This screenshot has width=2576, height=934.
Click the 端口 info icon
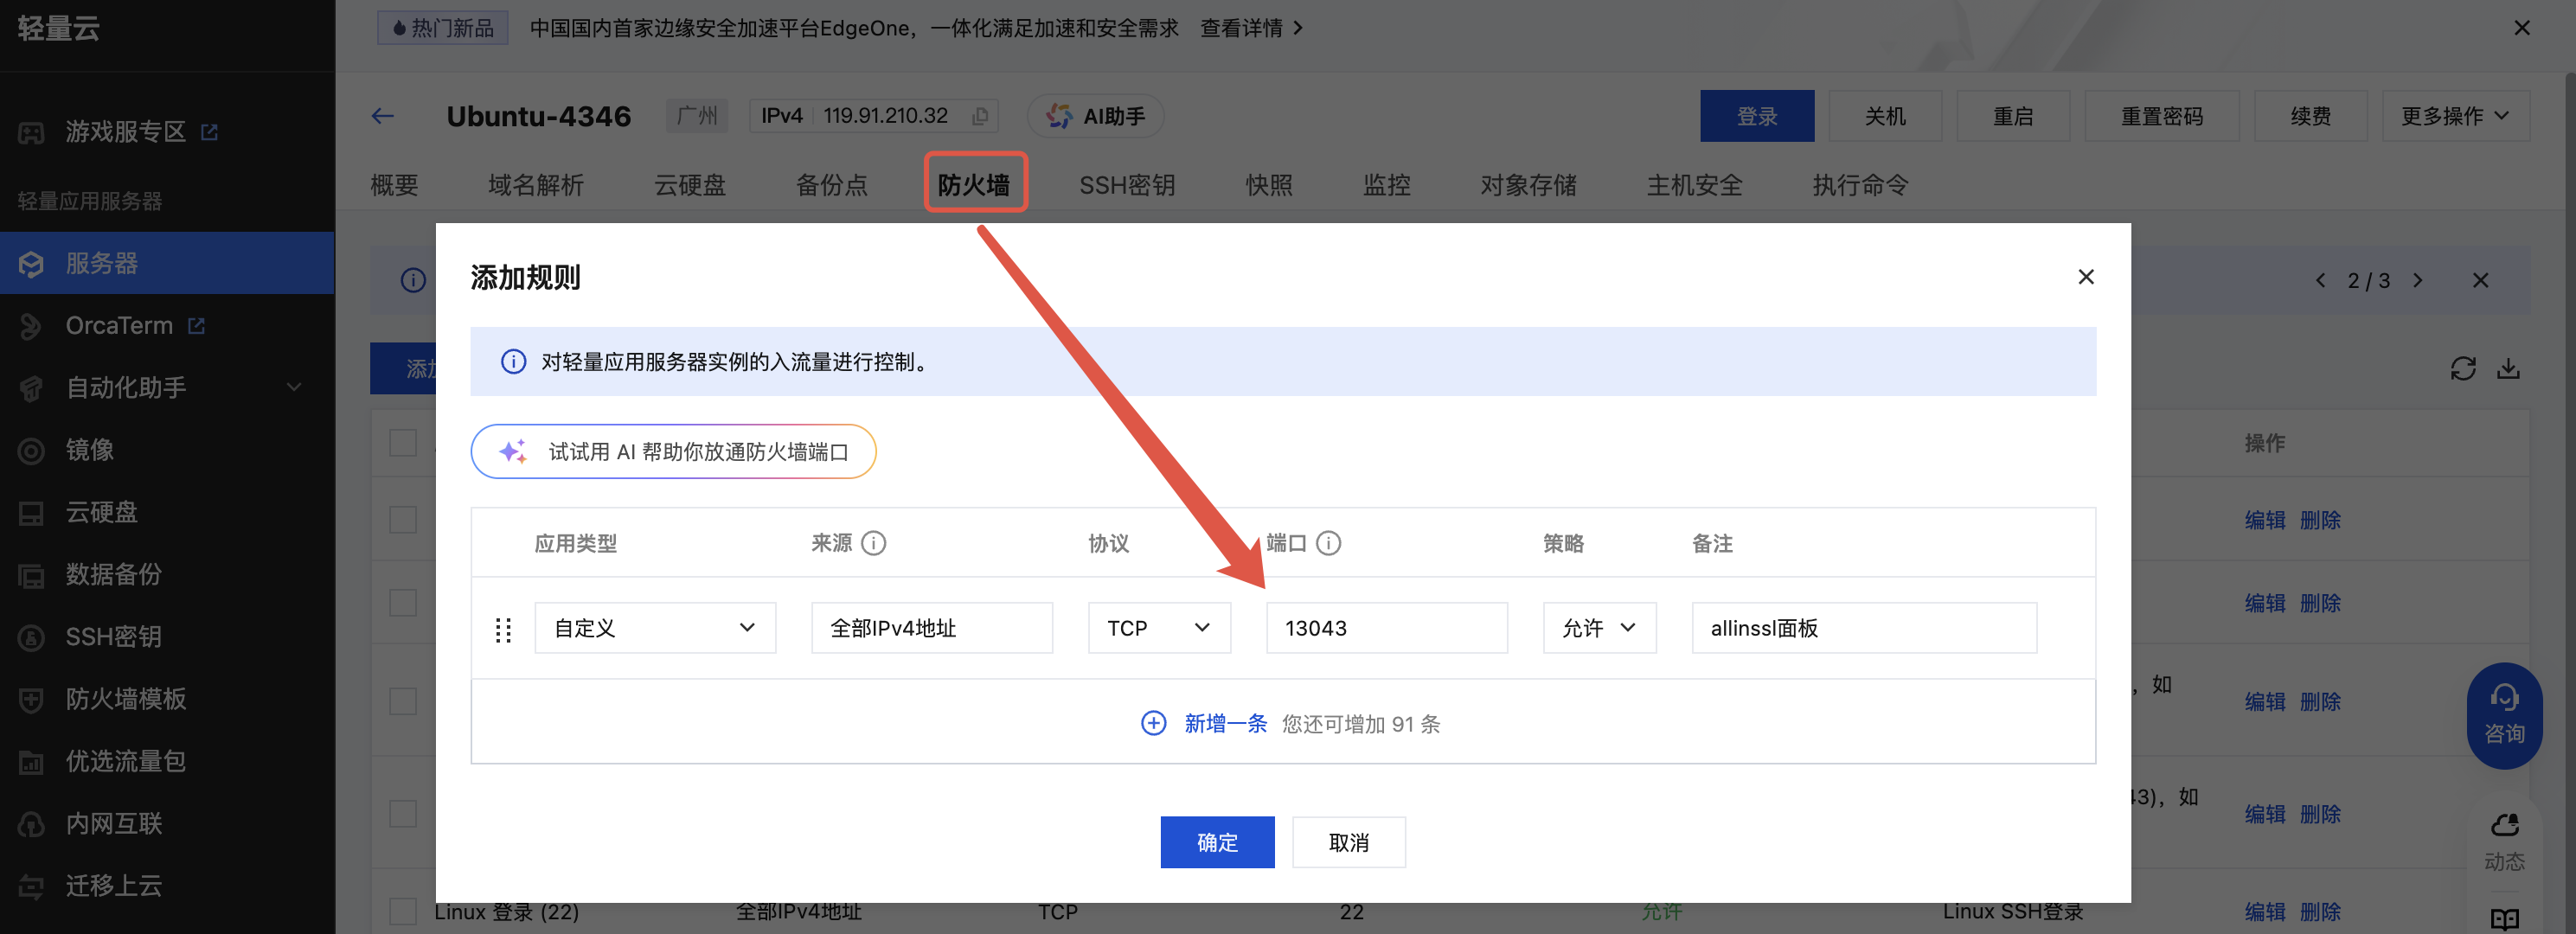pyautogui.click(x=1328, y=543)
